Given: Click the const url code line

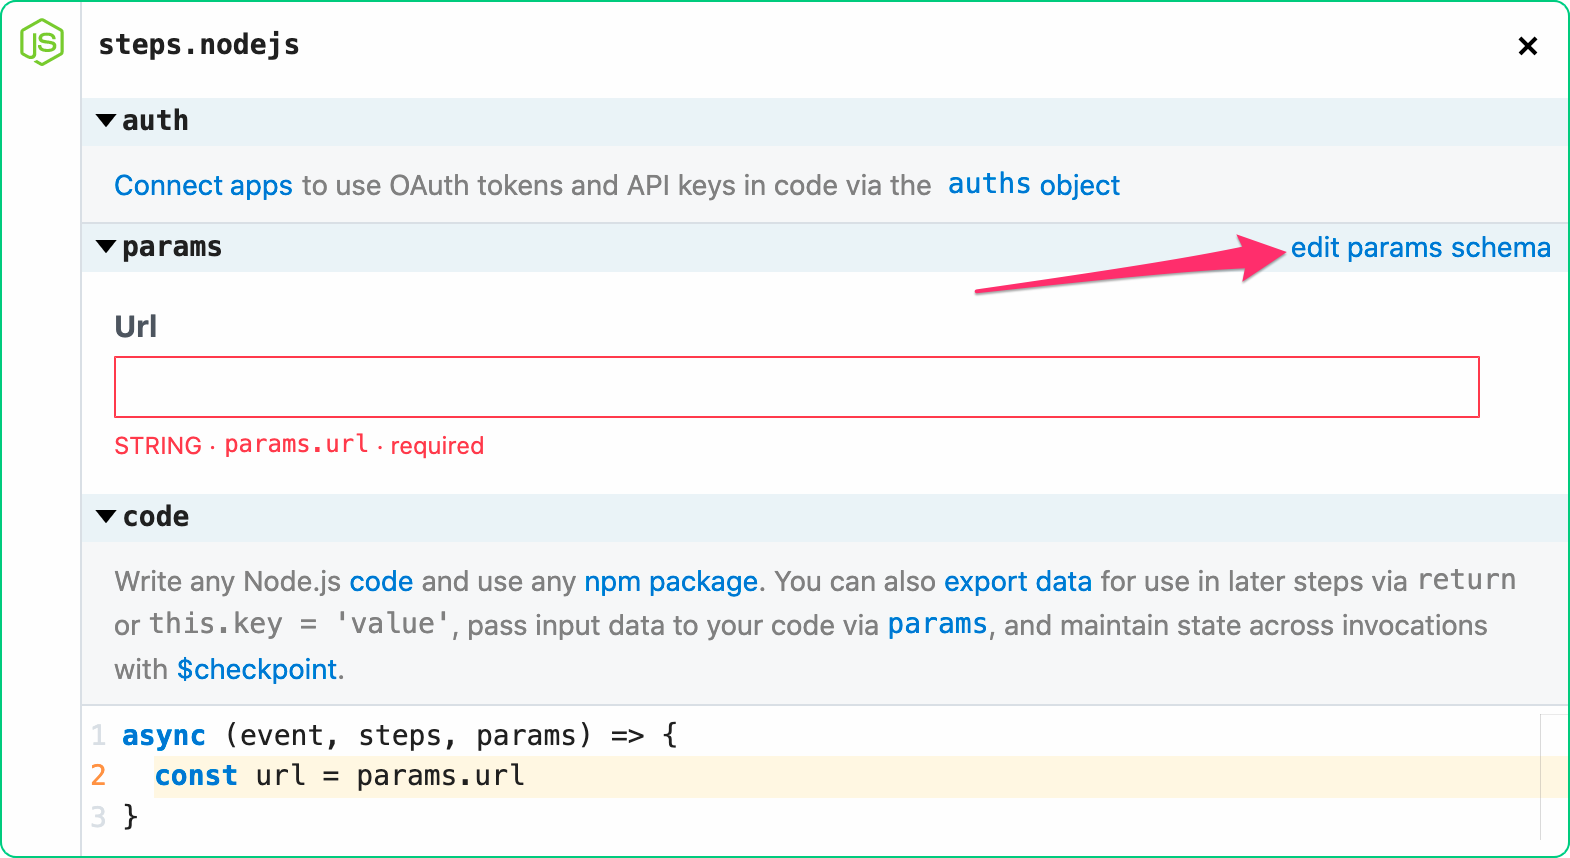Looking at the screenshot, I should tap(340, 777).
